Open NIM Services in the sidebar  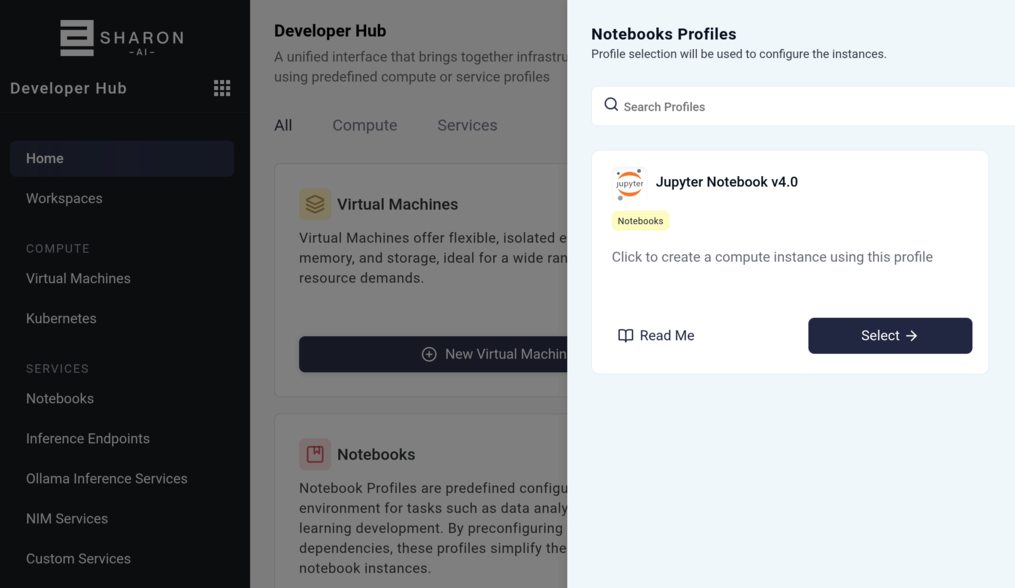(67, 519)
